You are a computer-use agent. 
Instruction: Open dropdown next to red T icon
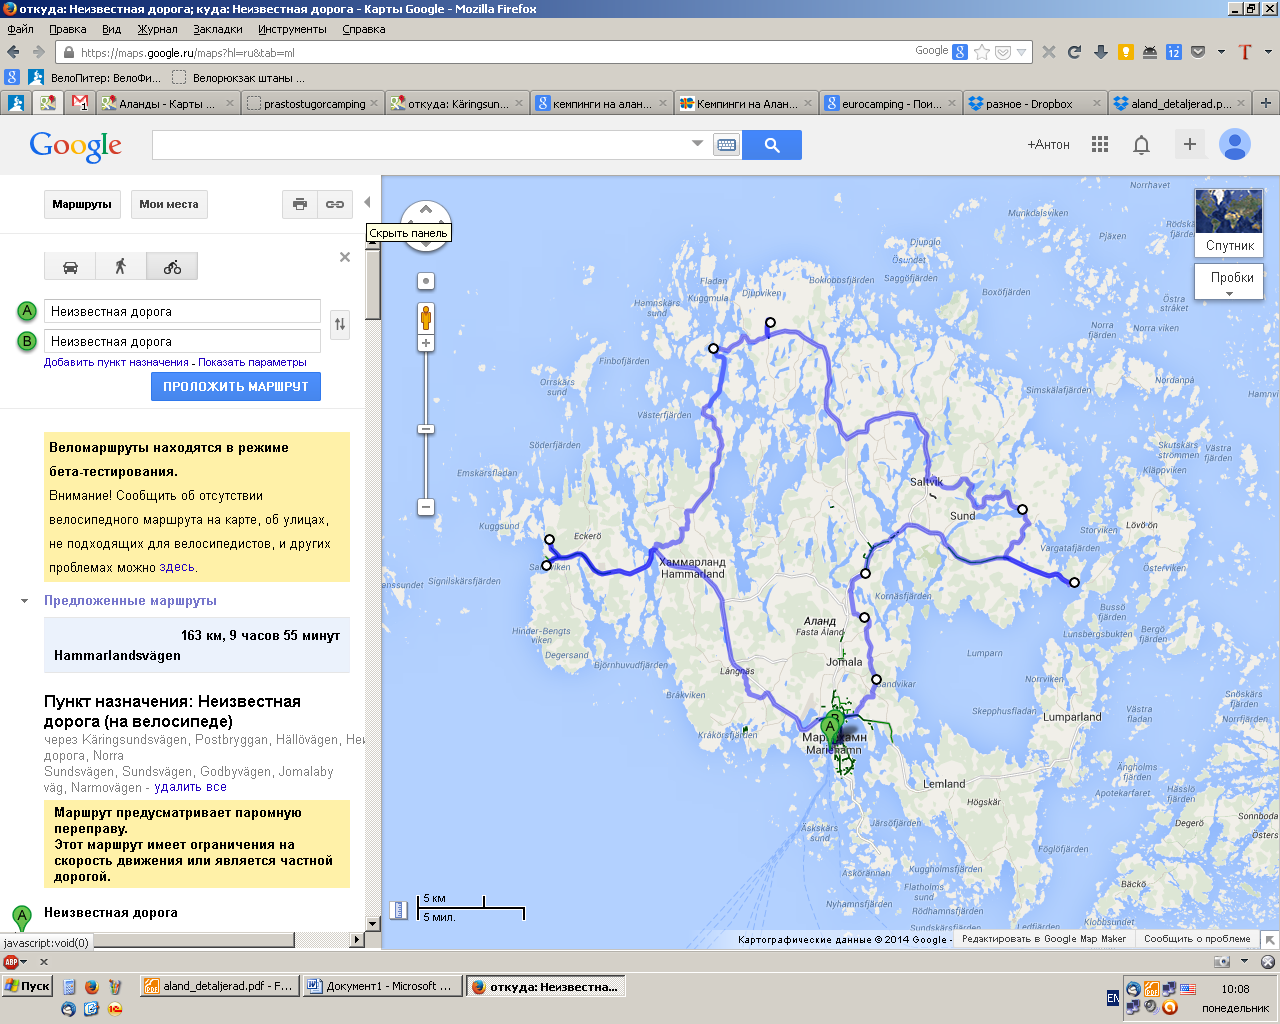(1268, 52)
